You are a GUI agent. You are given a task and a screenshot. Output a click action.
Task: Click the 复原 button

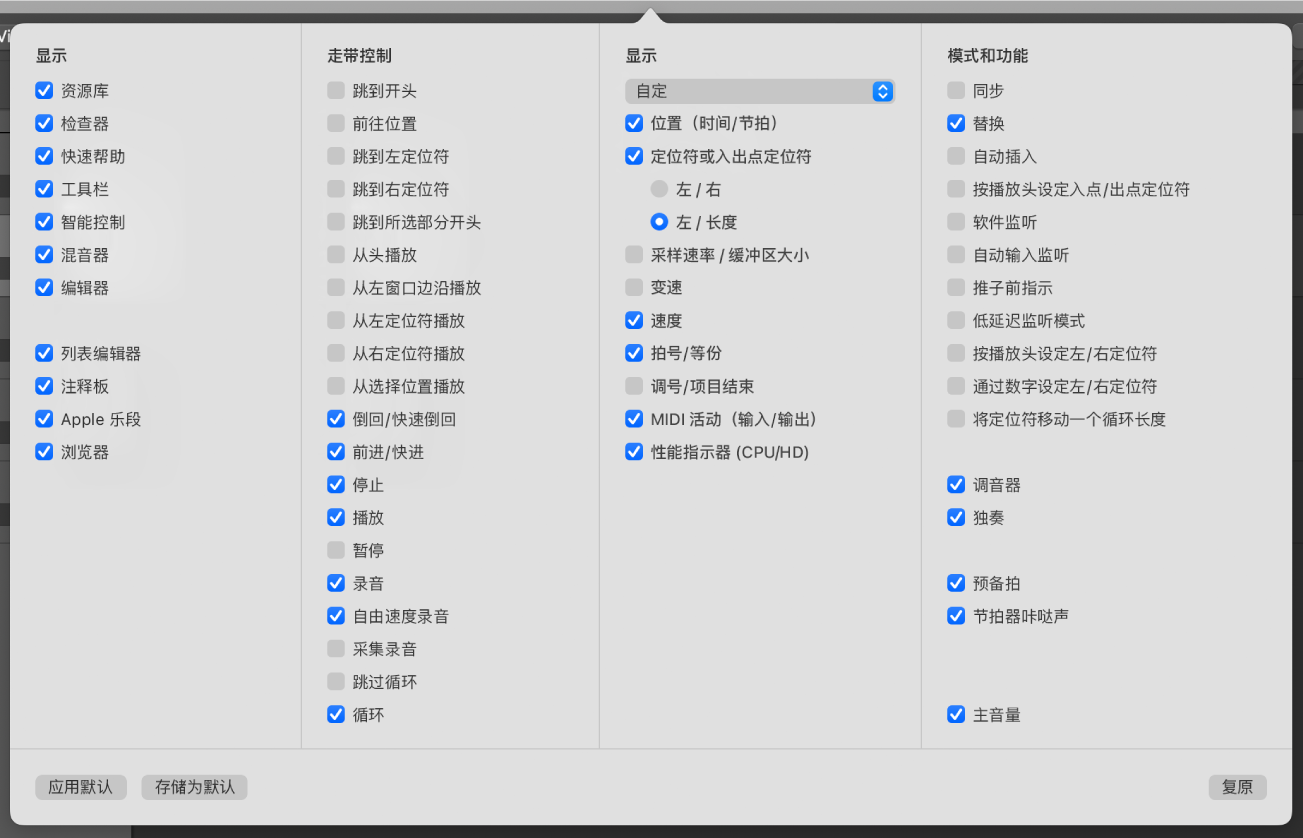1238,787
